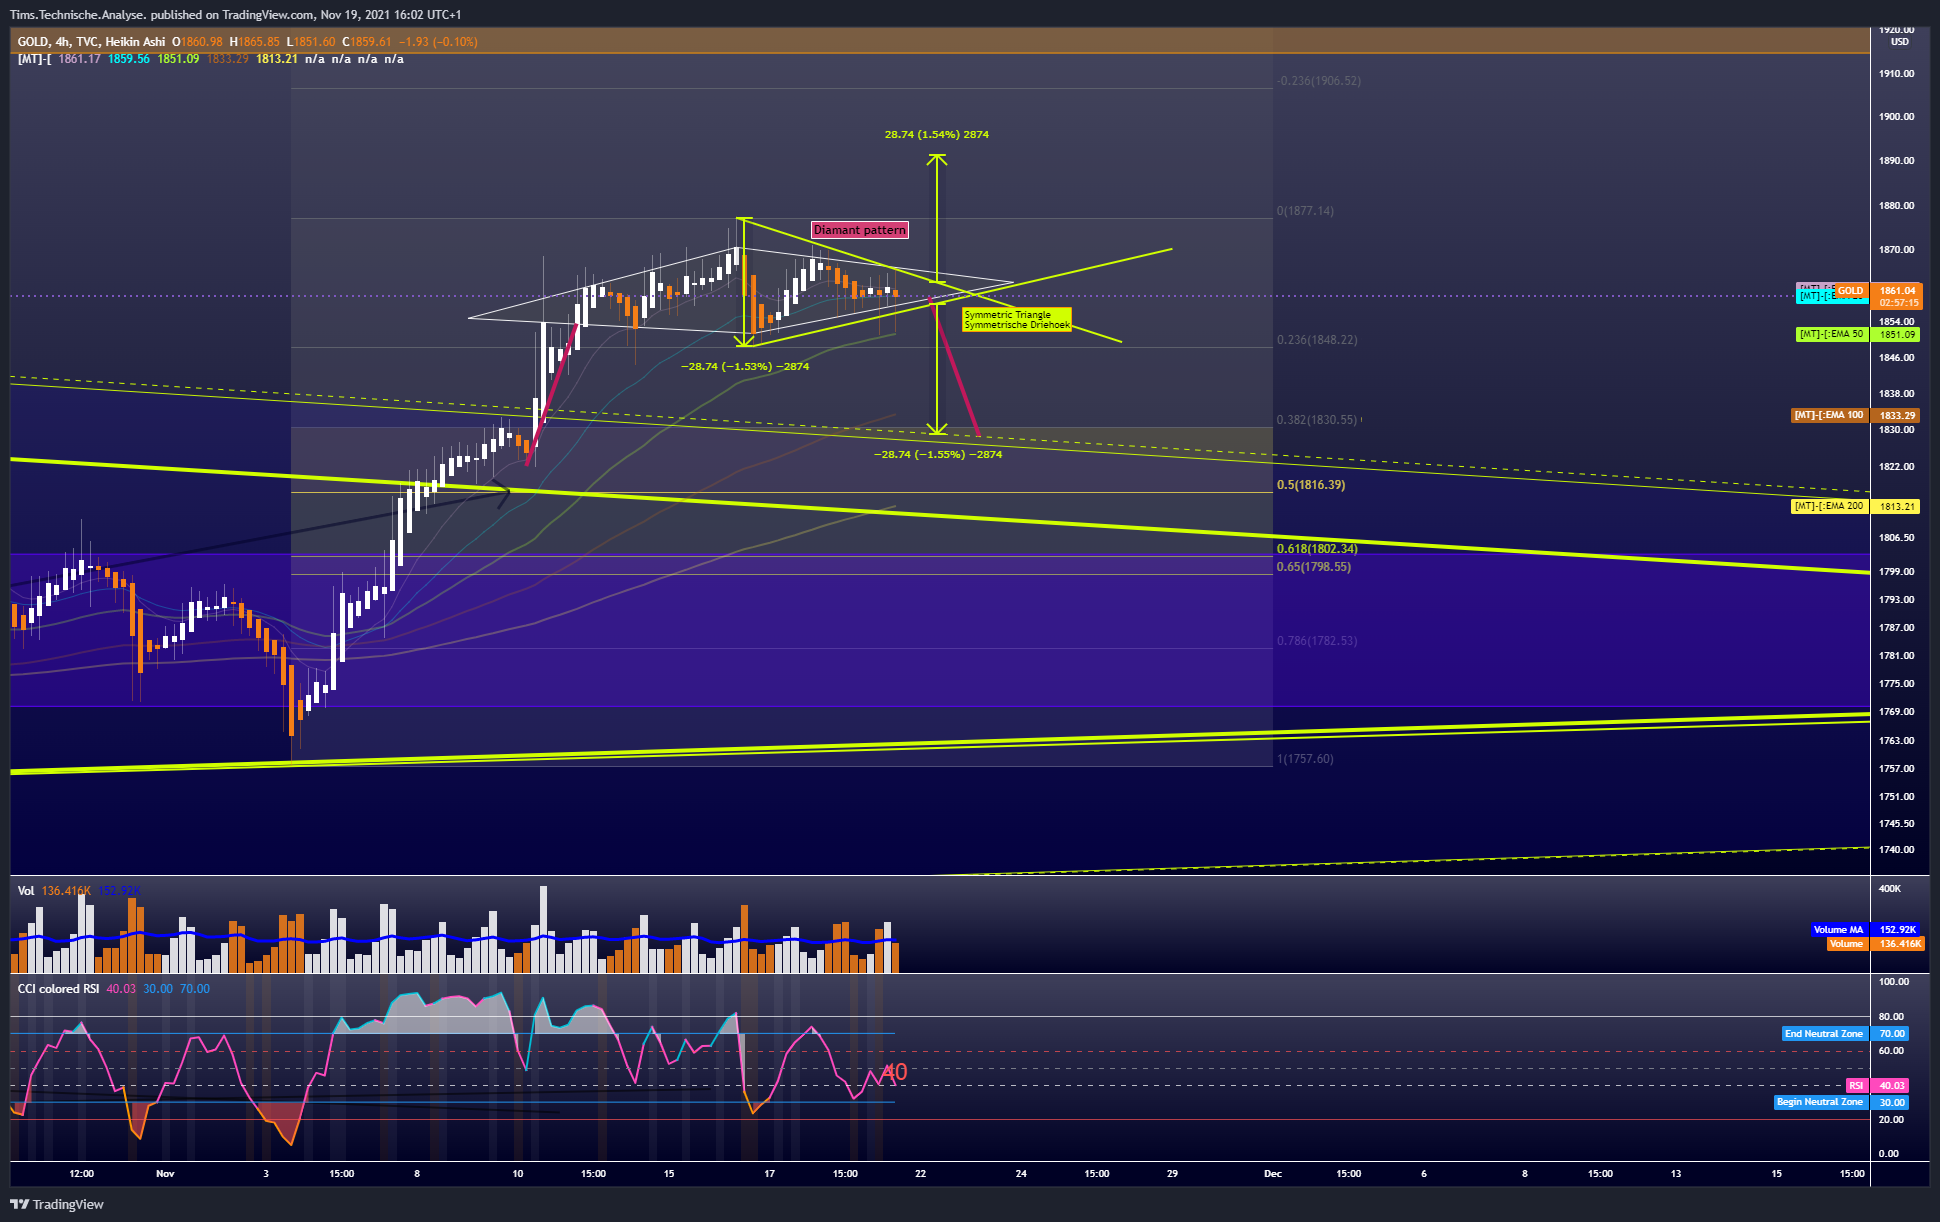Click the '28.74 (1.54%) 2874' measure label
Screen dimensions: 1940x1222
(x=937, y=134)
